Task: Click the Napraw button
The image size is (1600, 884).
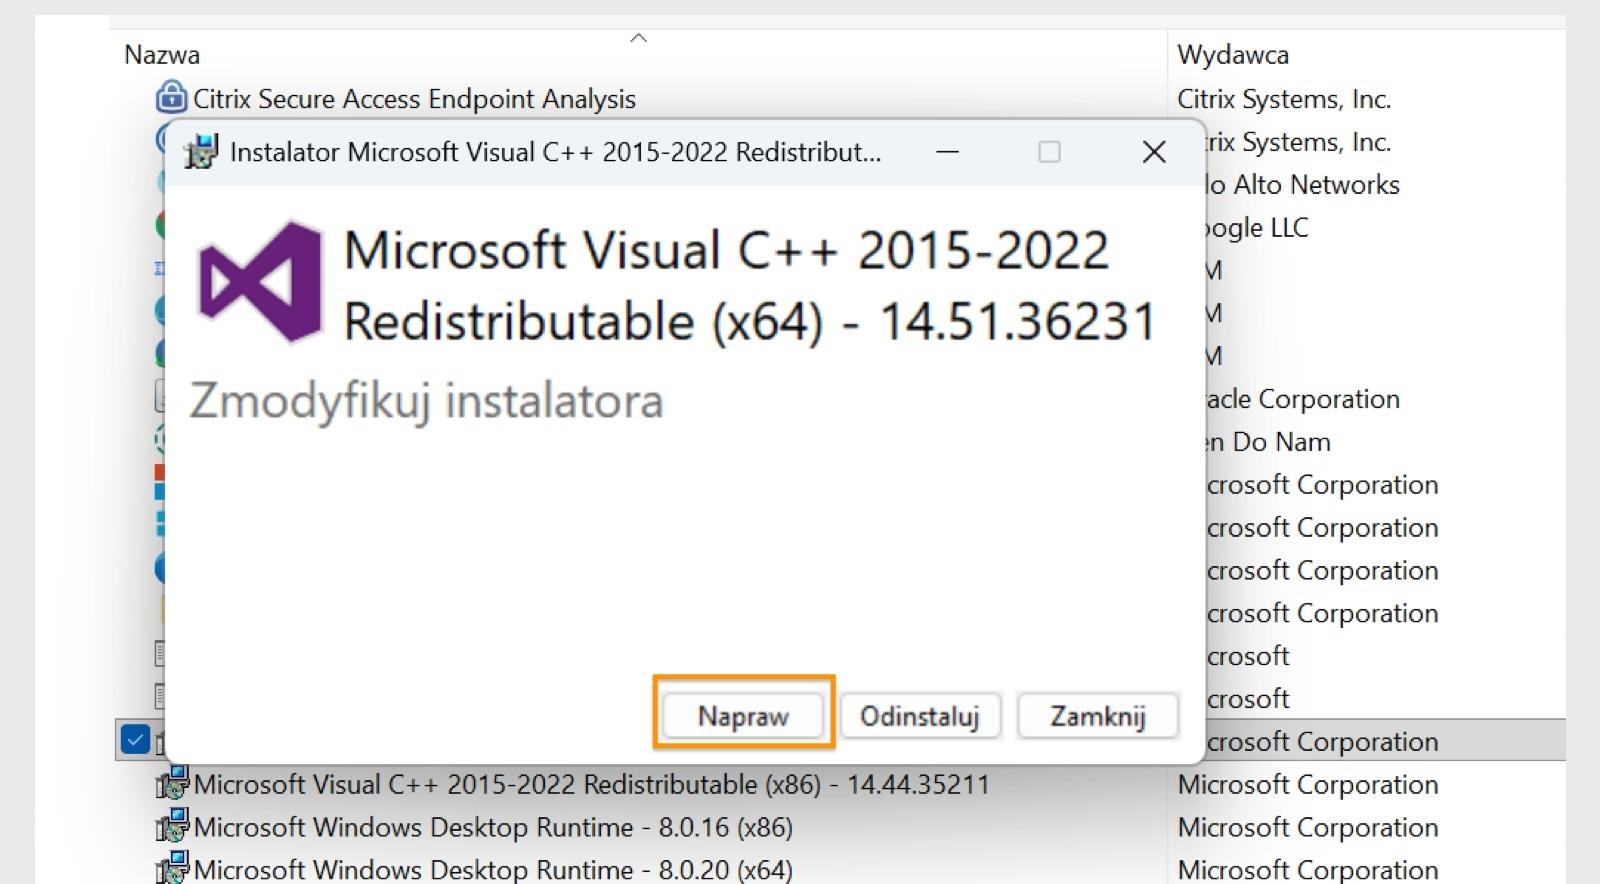Action: pyautogui.click(x=743, y=716)
